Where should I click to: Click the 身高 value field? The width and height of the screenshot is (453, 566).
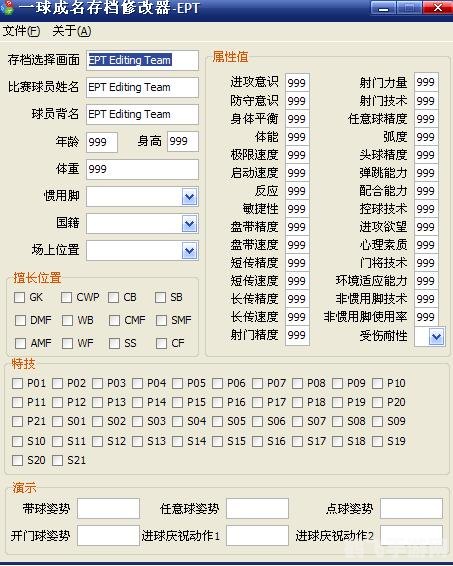coord(183,141)
